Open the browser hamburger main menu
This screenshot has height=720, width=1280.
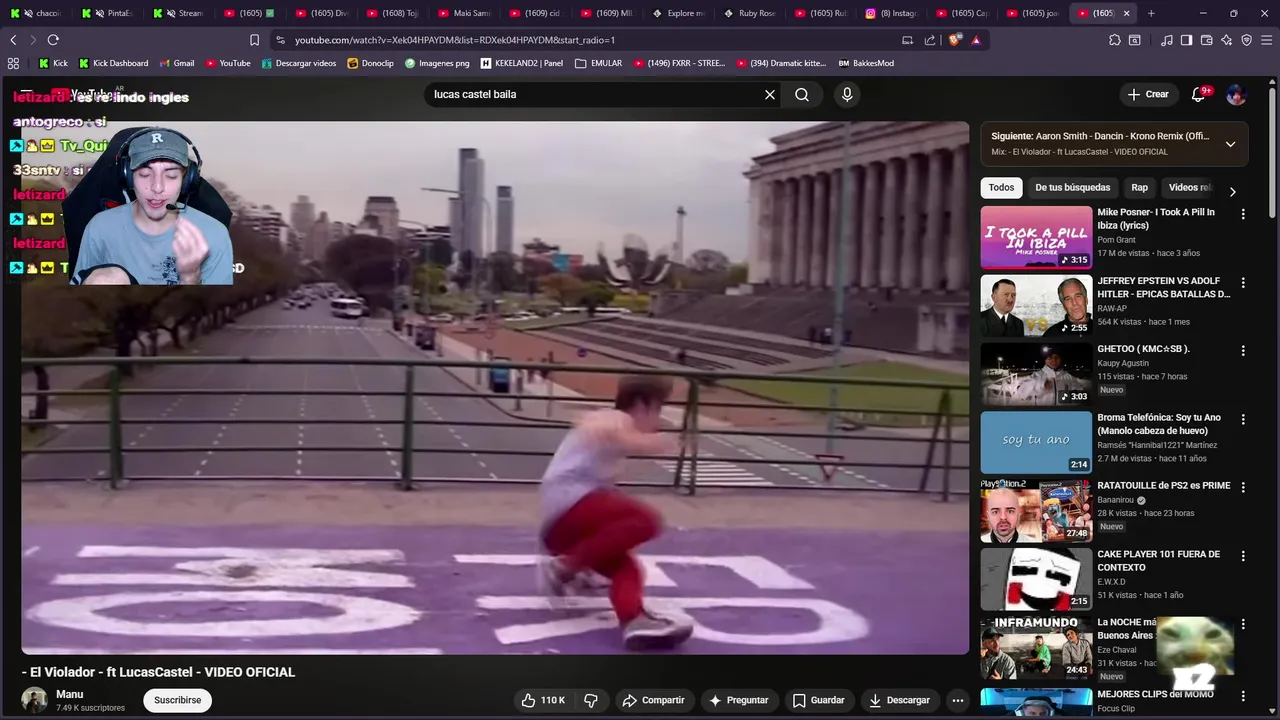(1267, 40)
